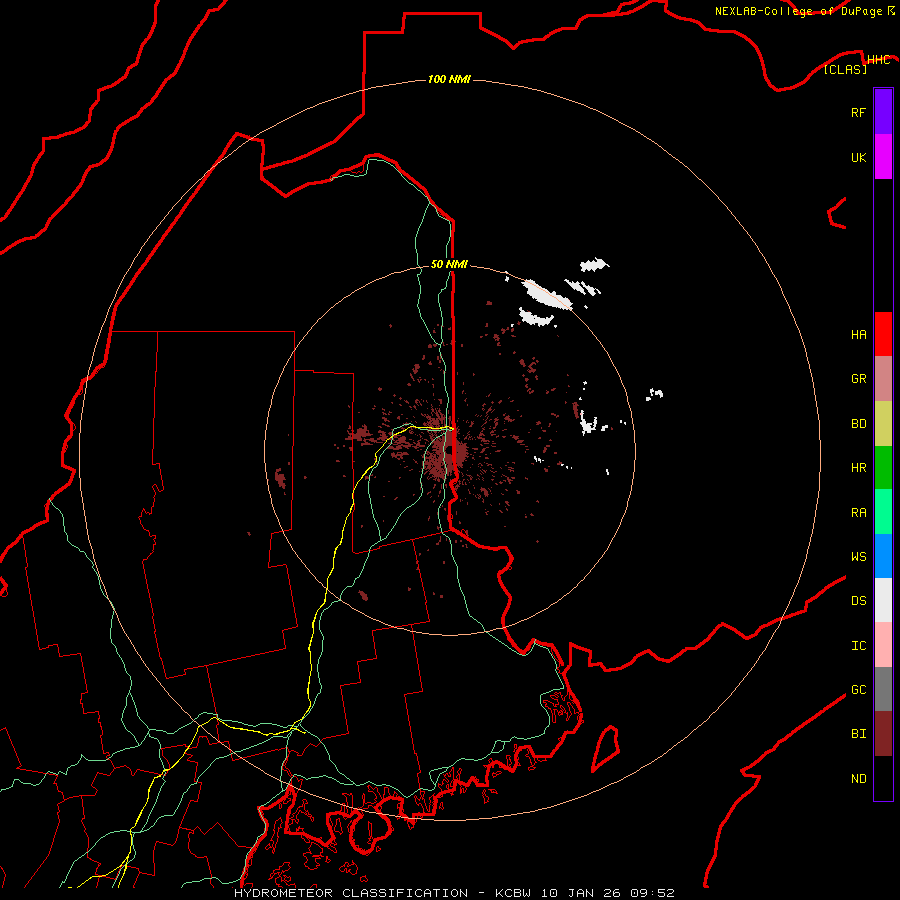Click the BI dark-red legend swatch

pos(883,734)
